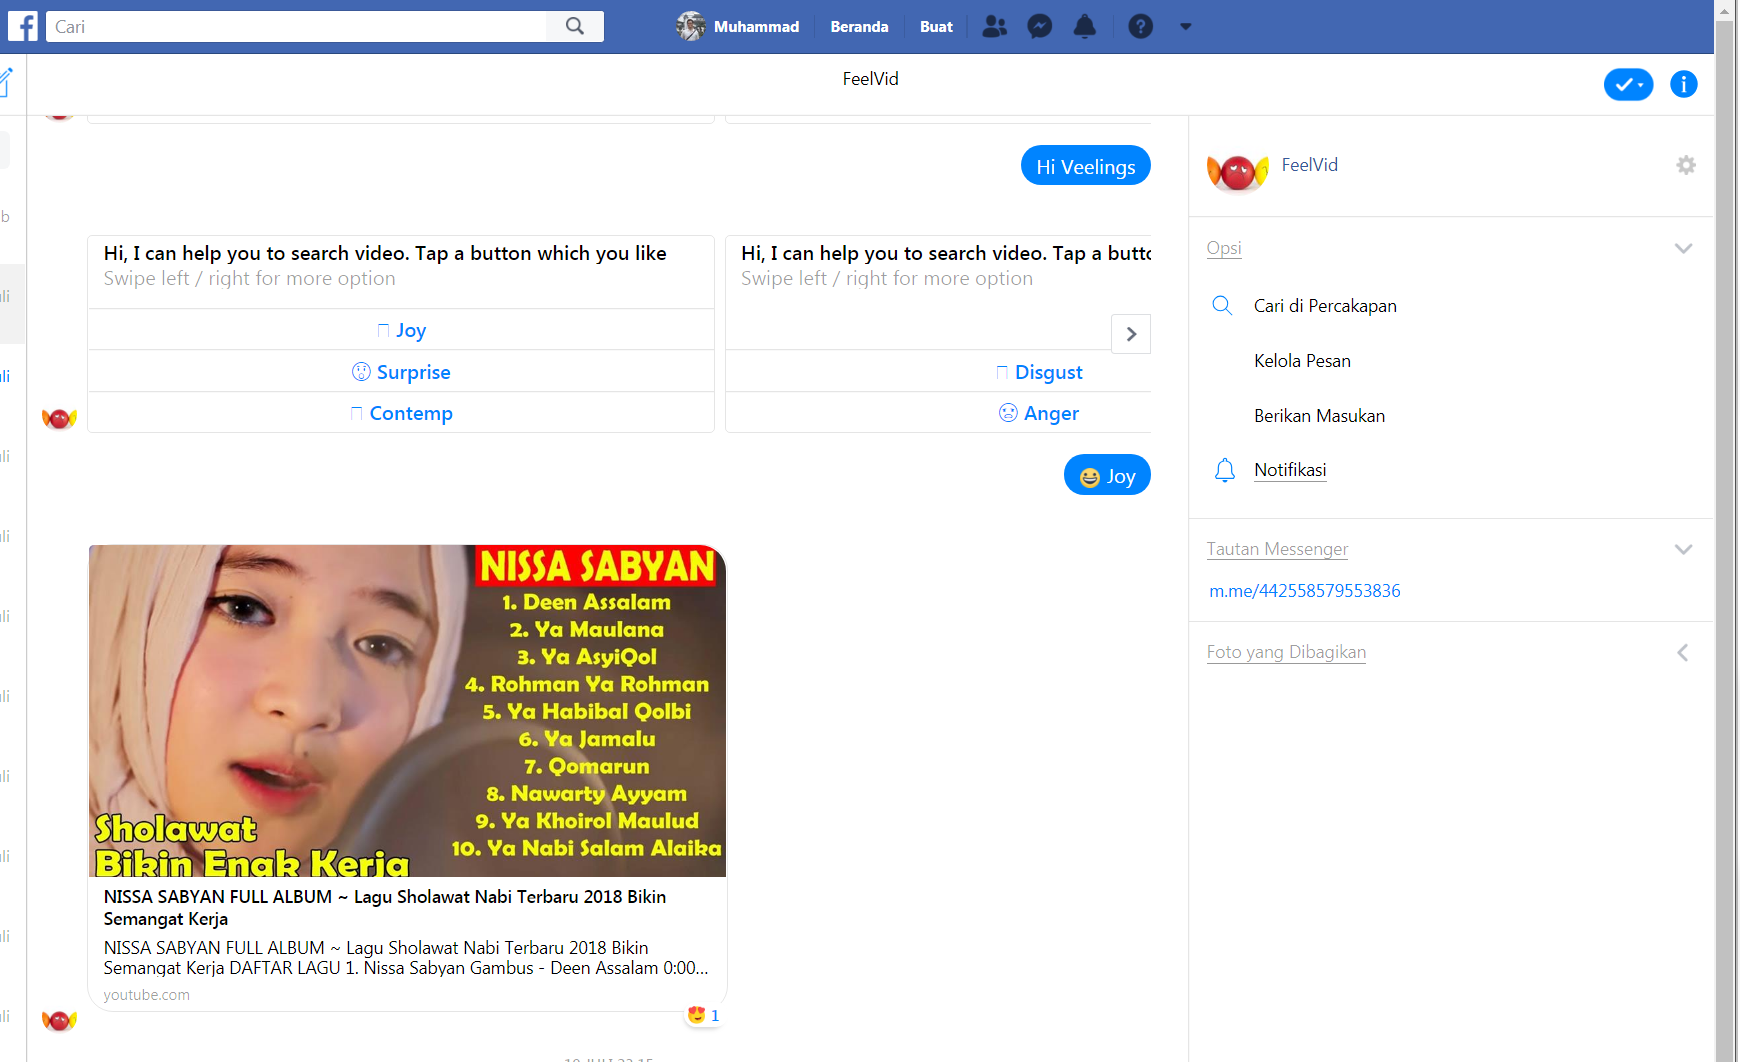Open the FeelVid name link in side panel
This screenshot has width=1740, height=1062.
(1309, 165)
